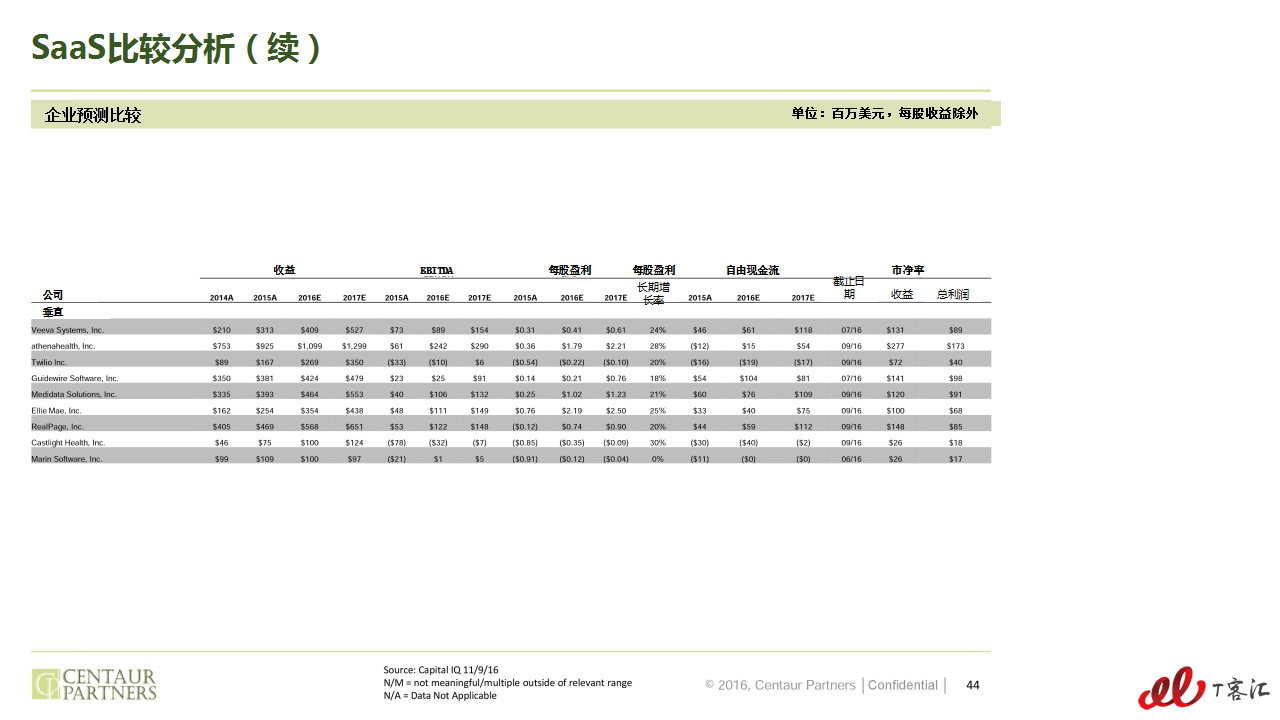Select the "RealPage, Inc." row label

tap(57, 426)
